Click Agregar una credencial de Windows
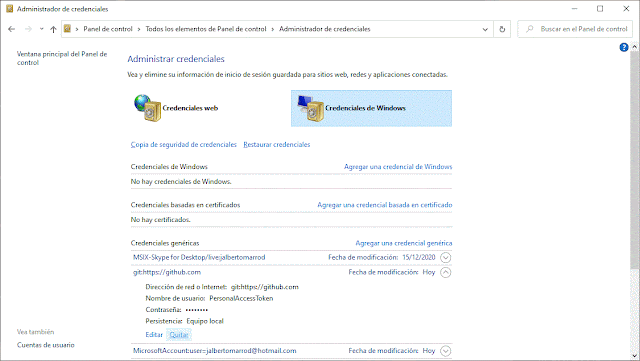The height and width of the screenshot is (361, 640). 398,167
